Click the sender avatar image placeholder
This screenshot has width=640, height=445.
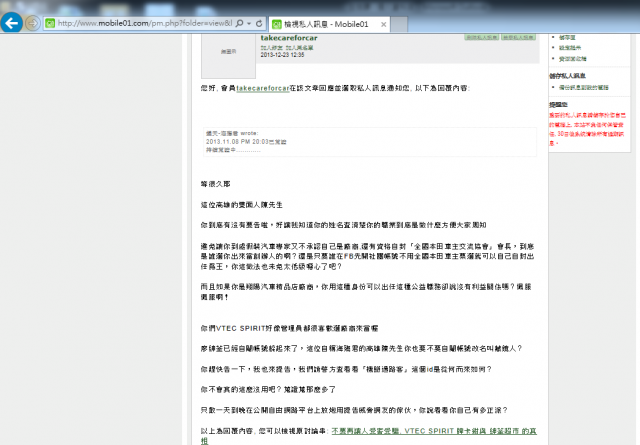[228, 55]
